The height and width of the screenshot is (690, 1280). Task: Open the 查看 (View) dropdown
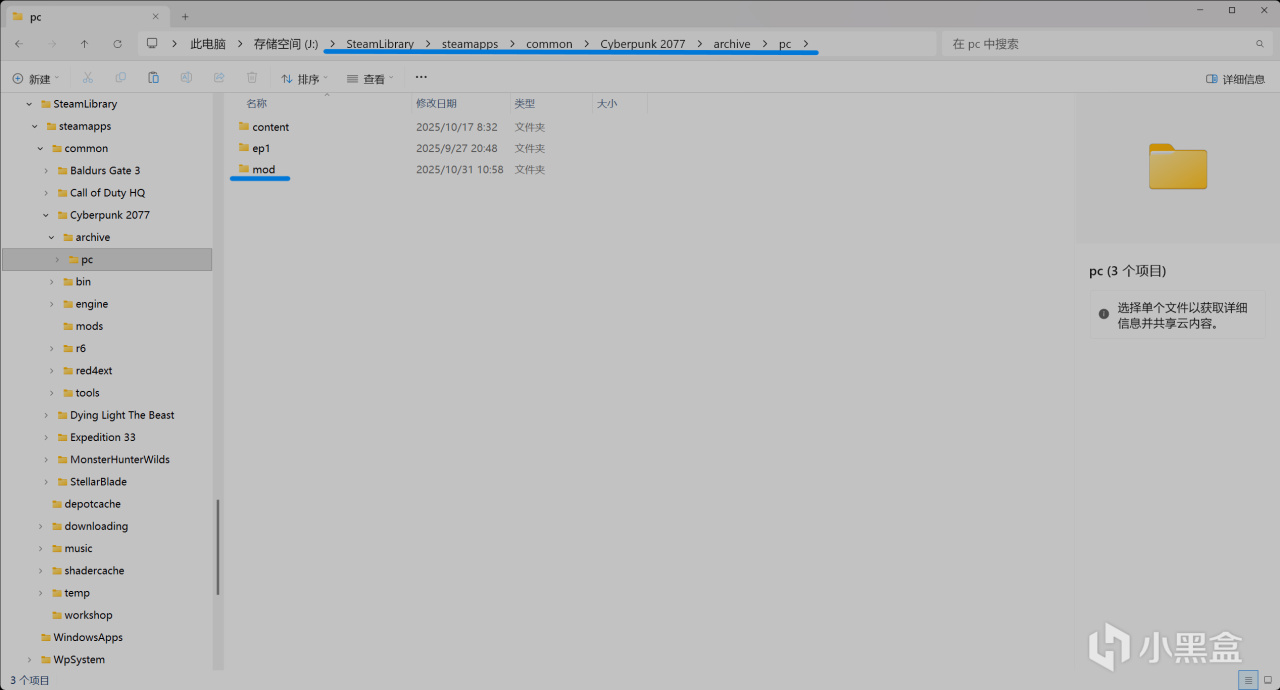[370, 79]
